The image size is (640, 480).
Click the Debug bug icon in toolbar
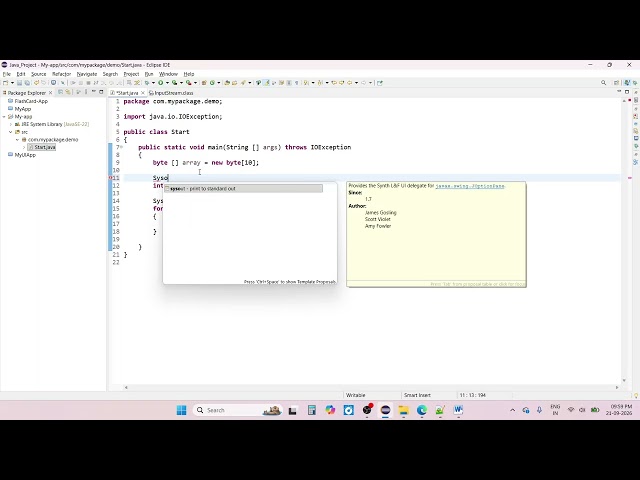pos(147,83)
